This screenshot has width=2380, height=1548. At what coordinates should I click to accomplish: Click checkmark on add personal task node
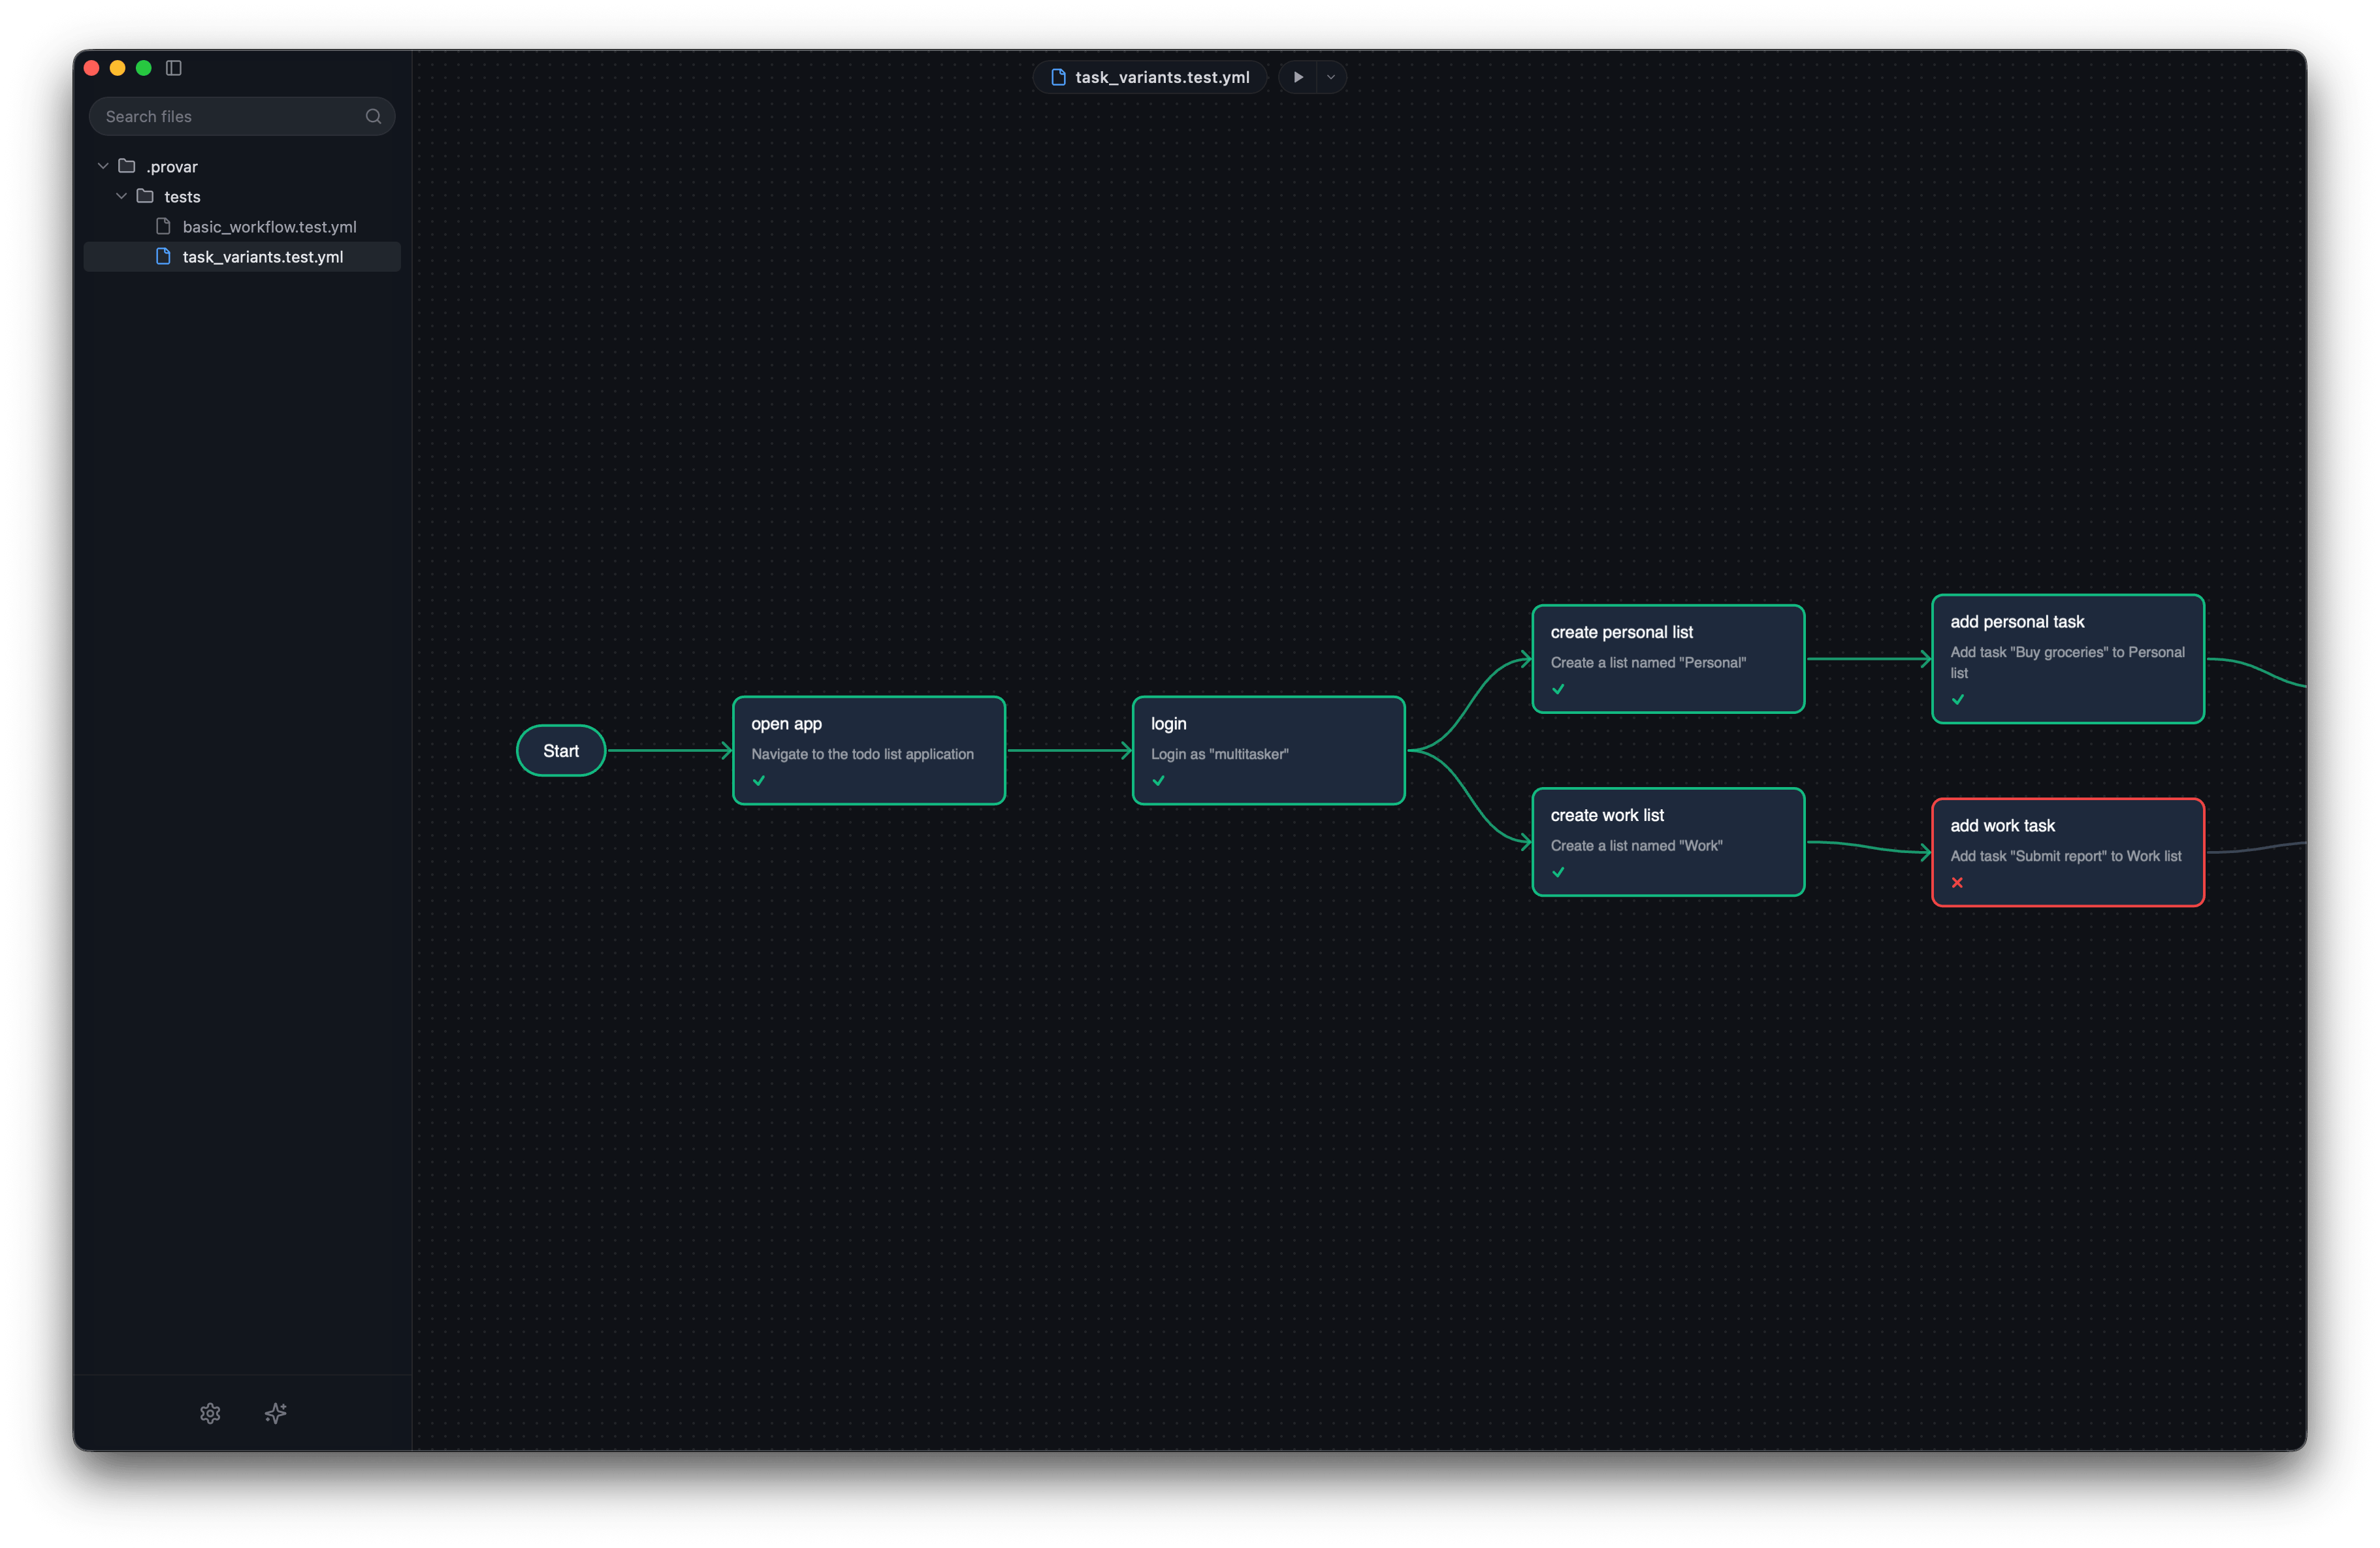point(1958,700)
